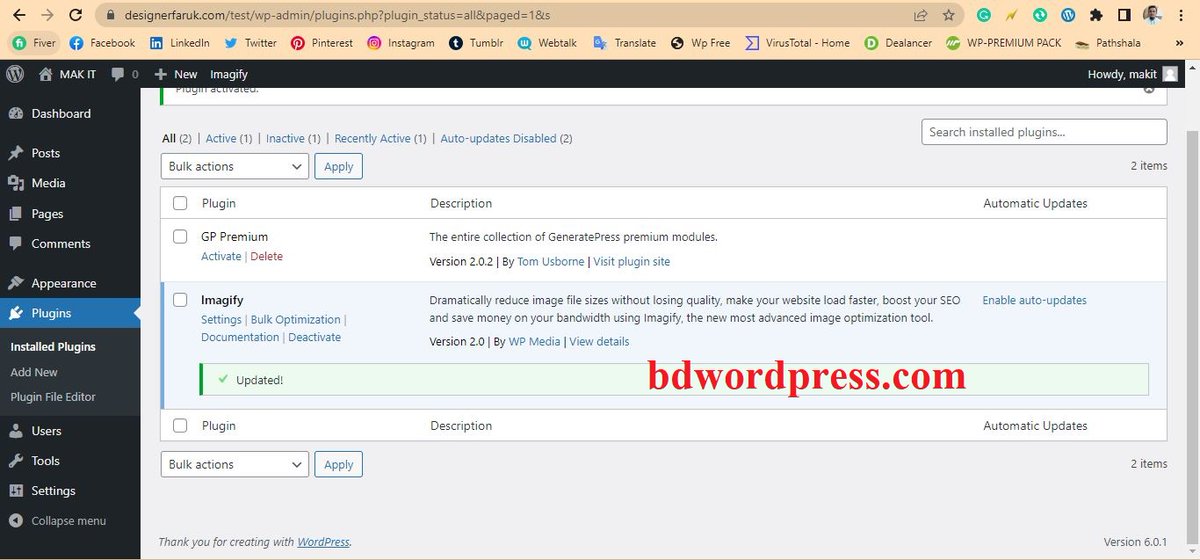Viewport: 1200px width, 560px height.
Task: Filter plugins by Inactive (1)
Action: (x=293, y=139)
